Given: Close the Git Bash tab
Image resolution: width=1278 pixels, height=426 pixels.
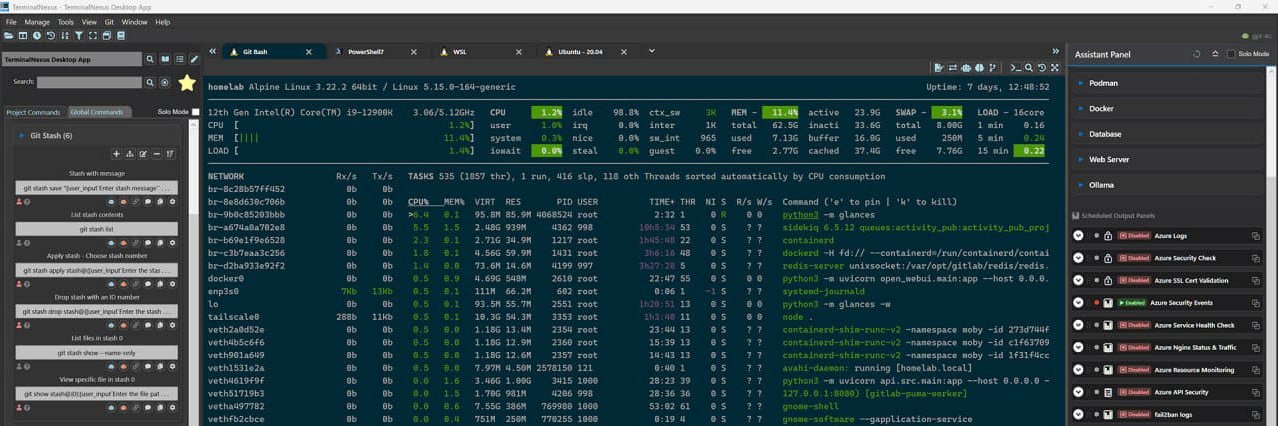Looking at the screenshot, I should click(x=308, y=51).
